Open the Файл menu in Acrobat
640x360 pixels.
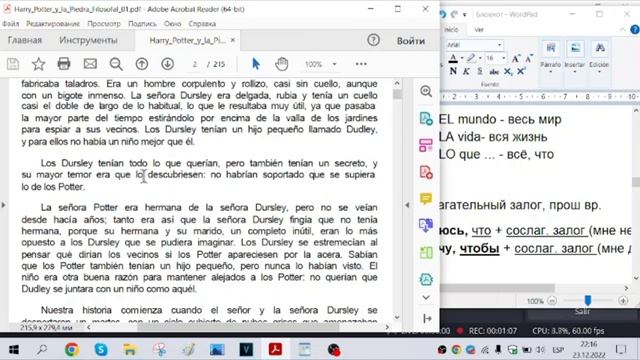[x=11, y=24]
